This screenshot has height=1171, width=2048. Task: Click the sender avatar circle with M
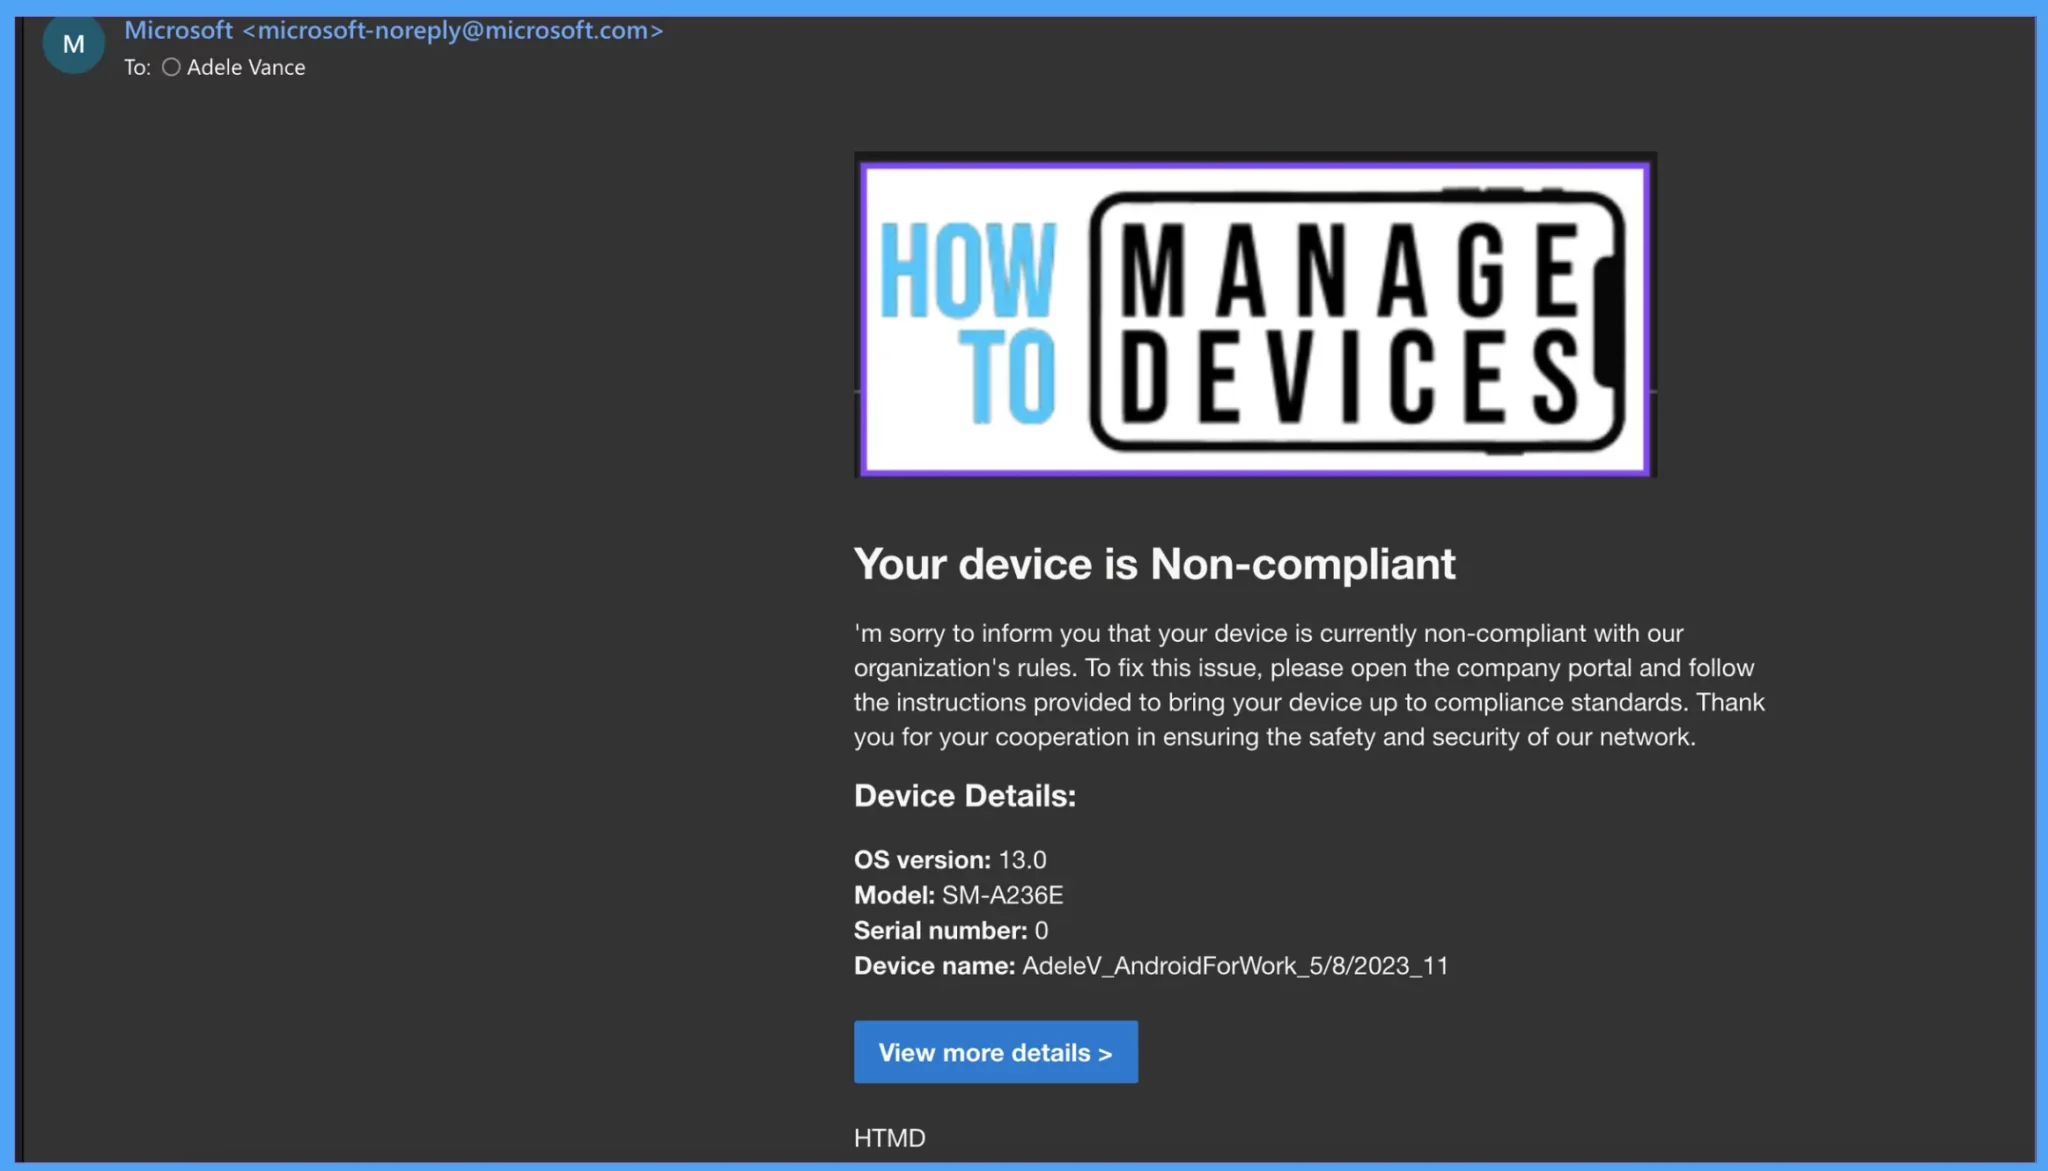point(73,43)
